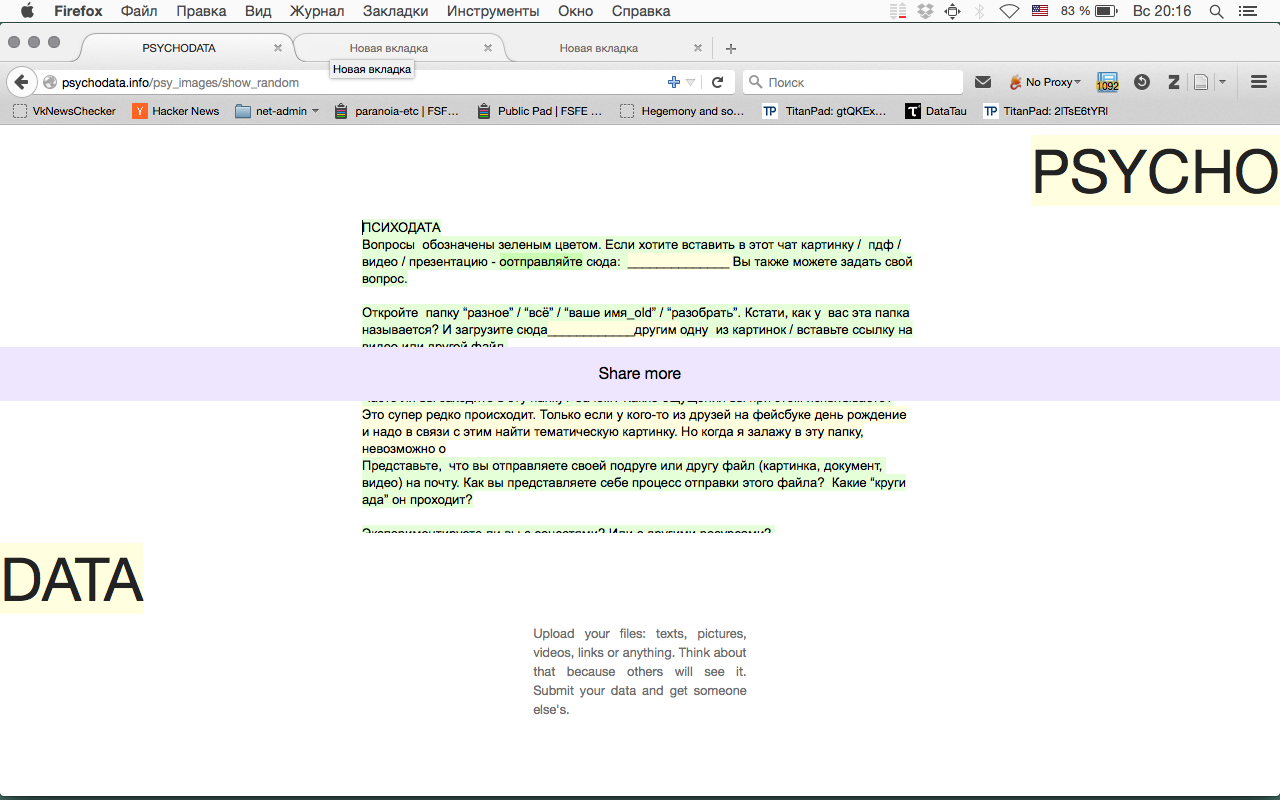The width and height of the screenshot is (1280, 800).
Task: Click the Wi-Fi status icon
Action: 1010,11
